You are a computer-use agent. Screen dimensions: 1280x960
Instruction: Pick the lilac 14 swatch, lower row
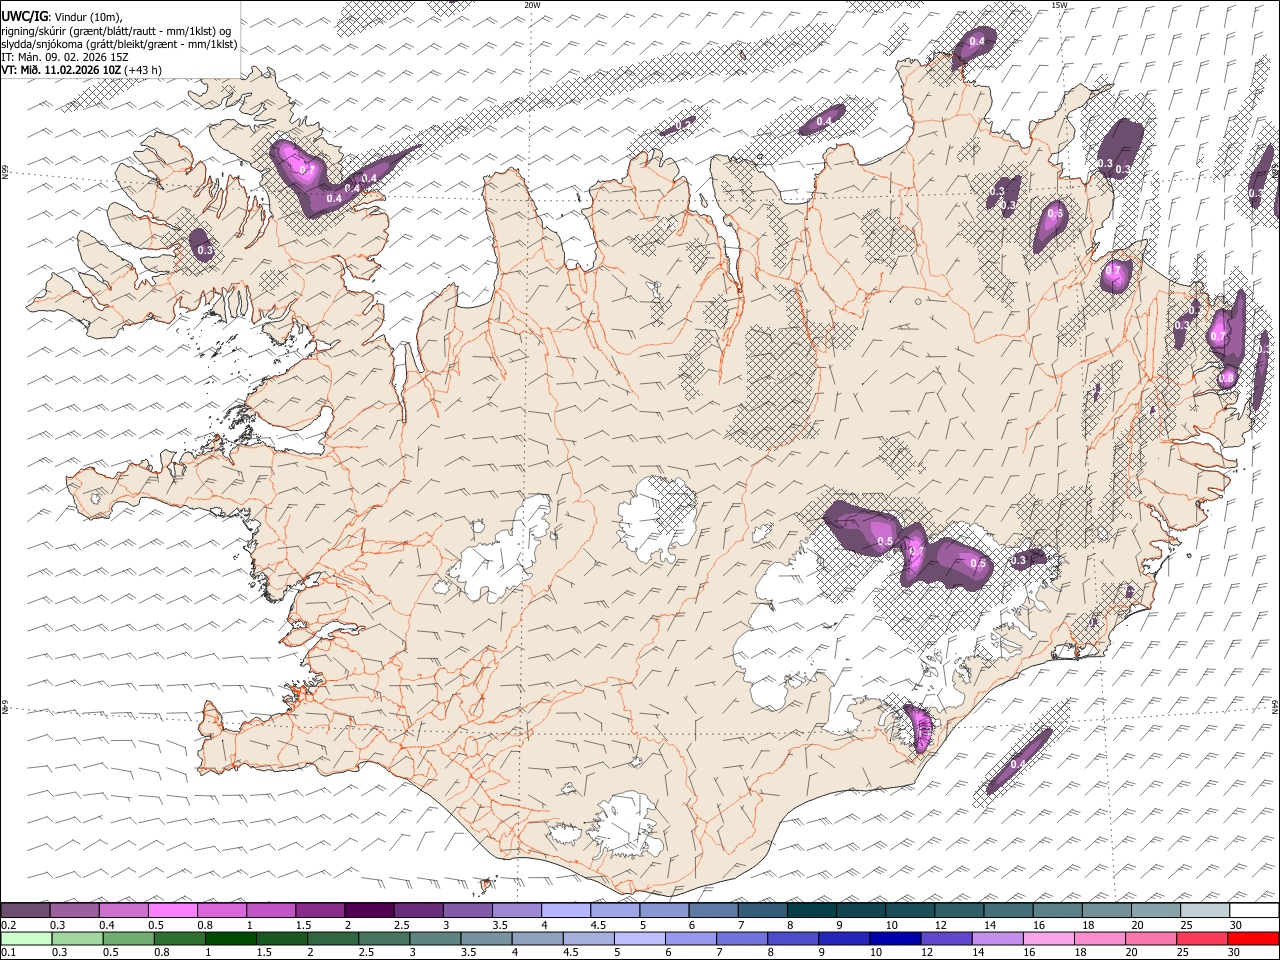coord(997,938)
